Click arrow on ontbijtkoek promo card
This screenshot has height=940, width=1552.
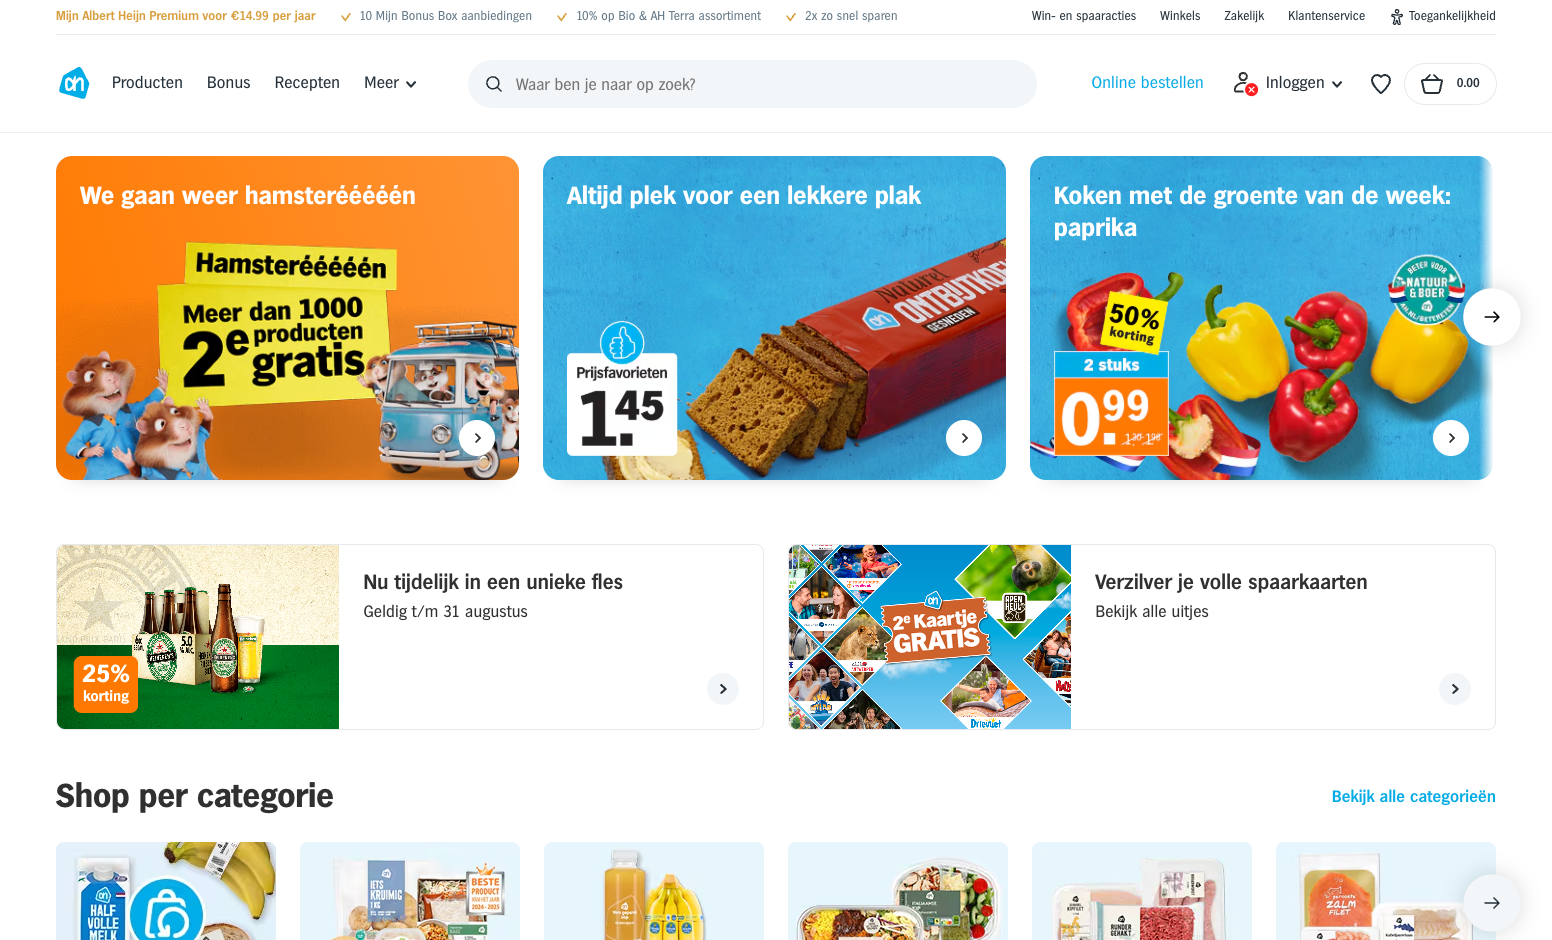pos(964,438)
